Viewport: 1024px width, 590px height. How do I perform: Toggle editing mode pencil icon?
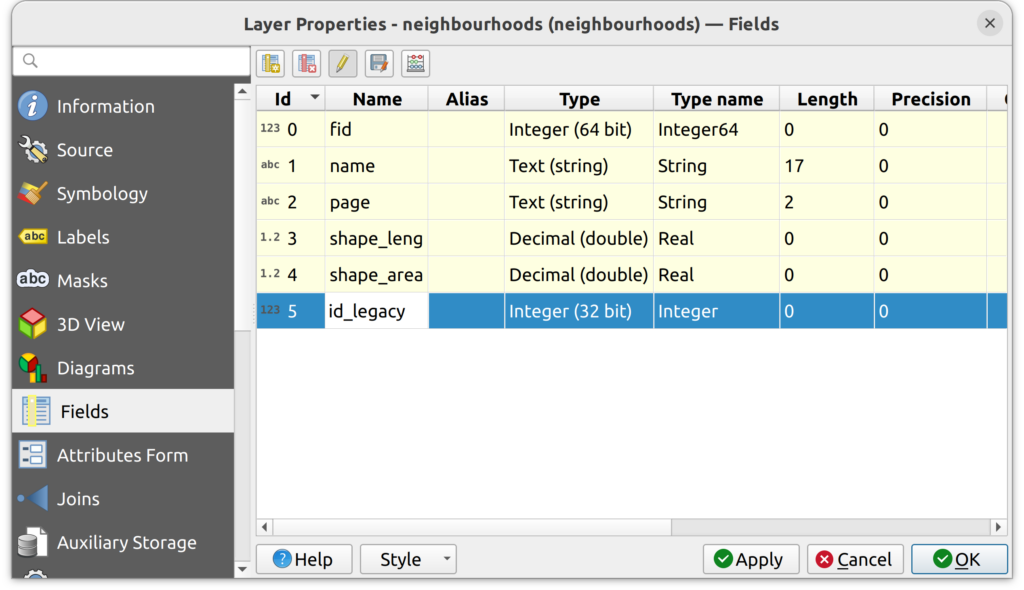tap(343, 64)
